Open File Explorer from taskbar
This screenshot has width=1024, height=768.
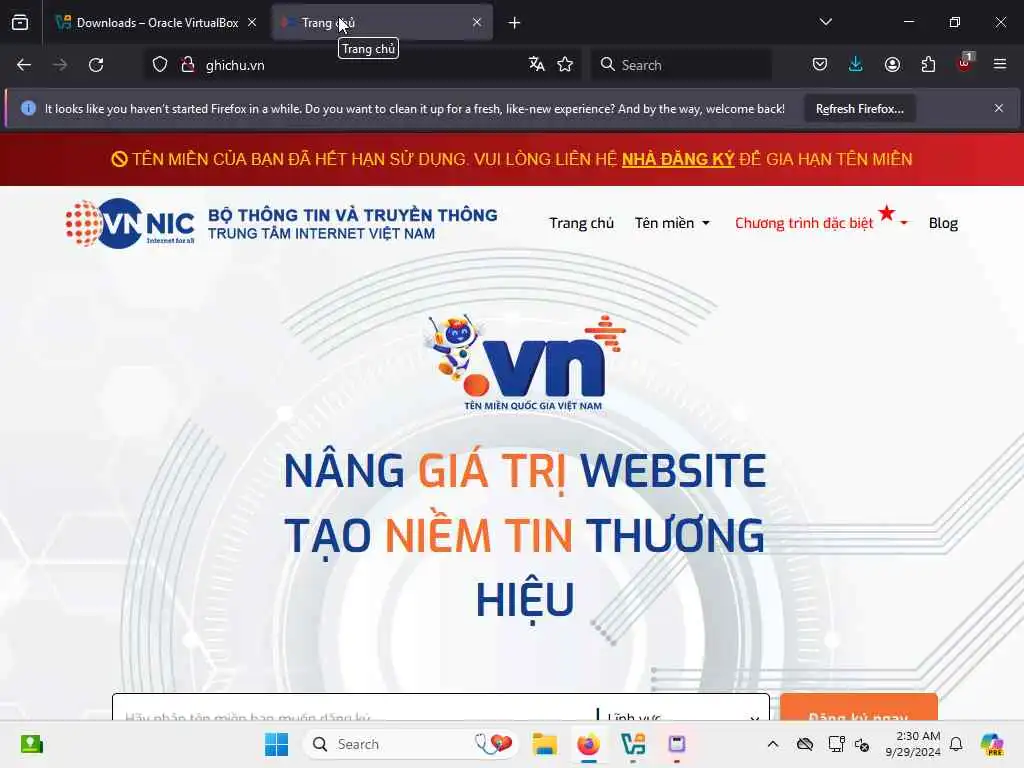(544, 744)
